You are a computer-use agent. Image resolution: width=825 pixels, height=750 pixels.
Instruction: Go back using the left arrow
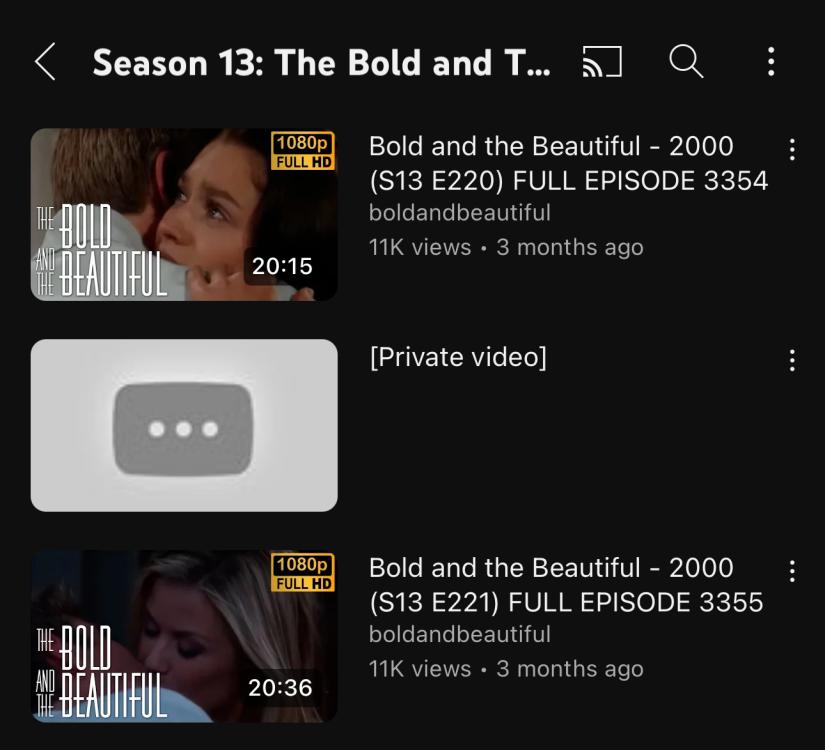tap(45, 62)
